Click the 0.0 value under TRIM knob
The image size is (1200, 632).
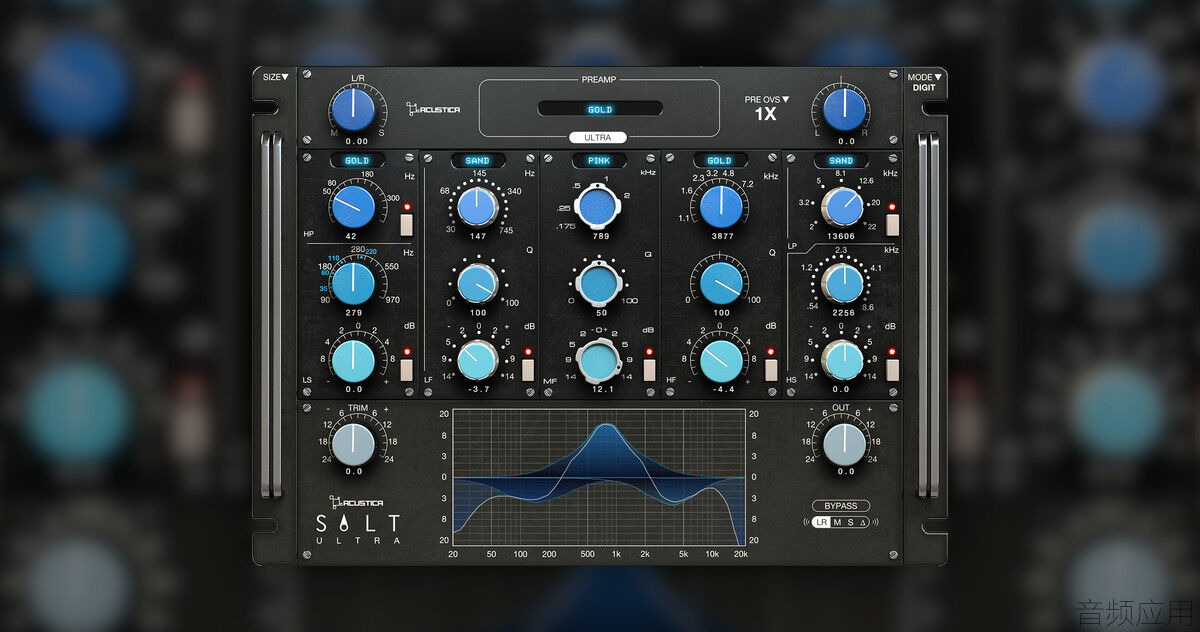pyautogui.click(x=353, y=471)
